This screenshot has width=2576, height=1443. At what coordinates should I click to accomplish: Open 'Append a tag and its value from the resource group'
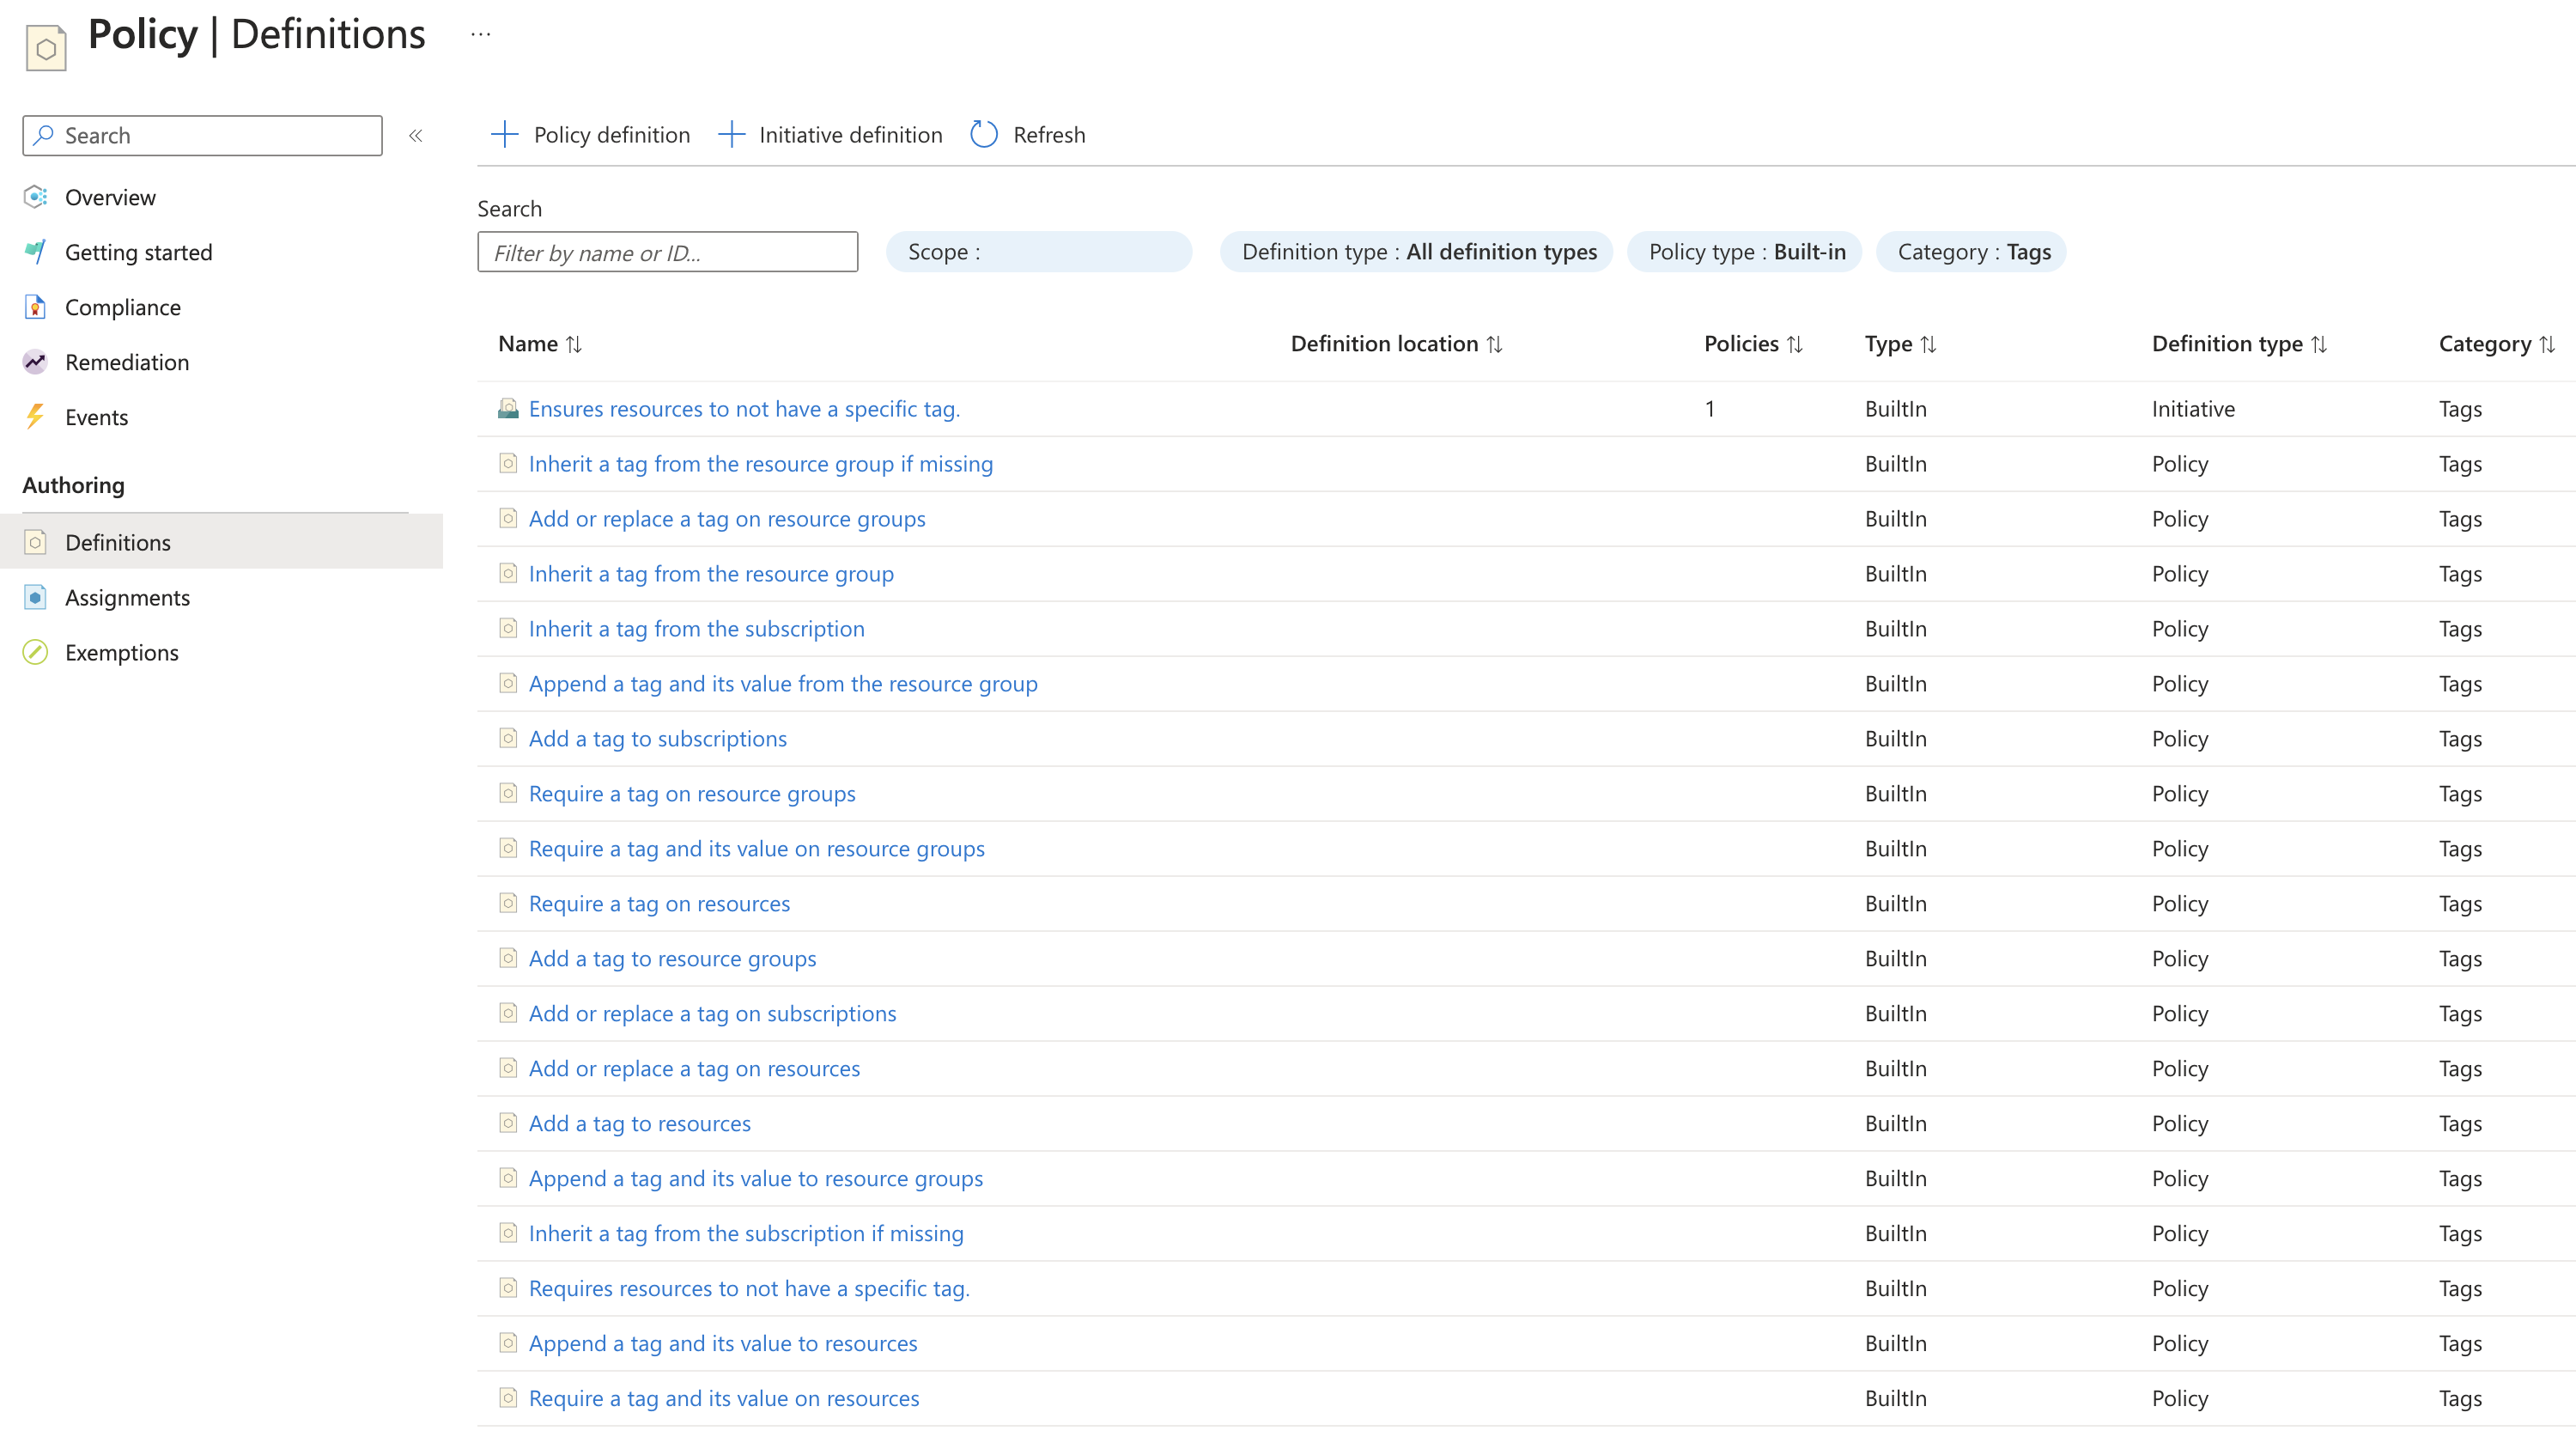tap(783, 684)
